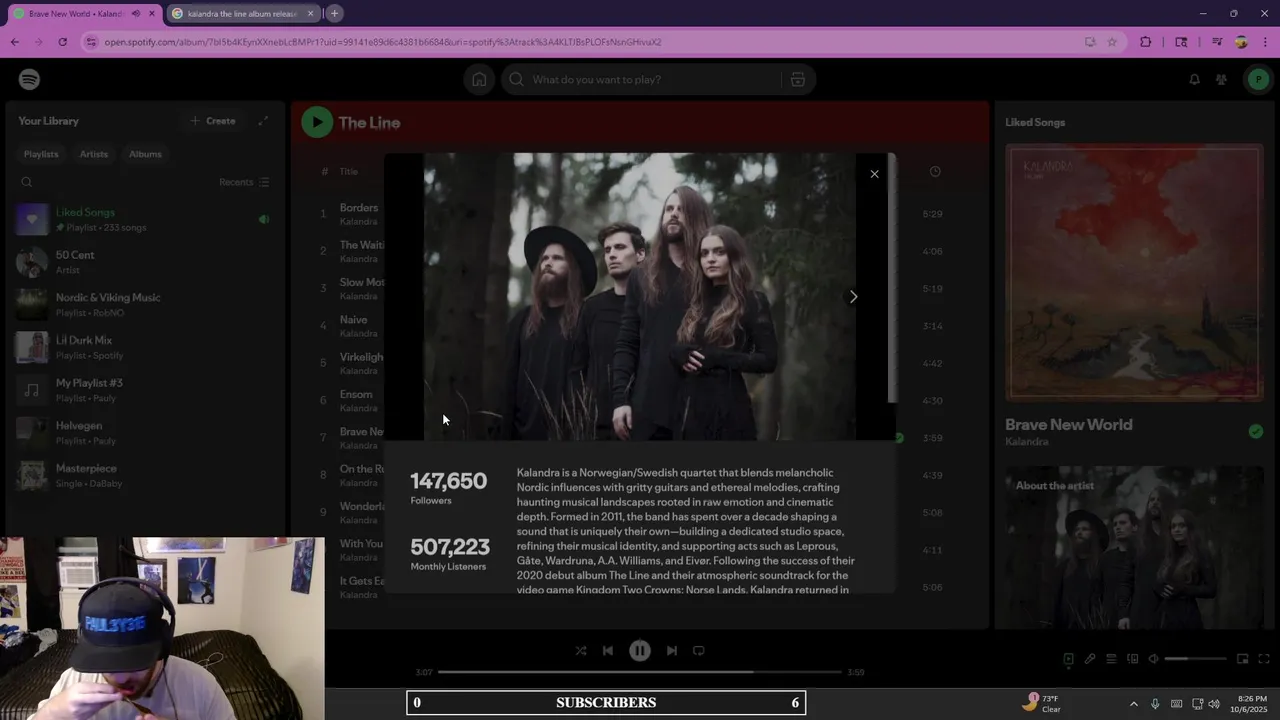Open Liked Songs playlist in library
This screenshot has width=1280, height=720.
143,219
